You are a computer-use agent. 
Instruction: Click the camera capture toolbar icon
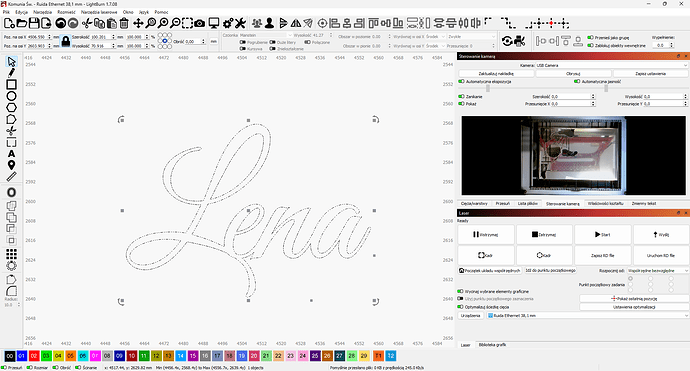coord(200,23)
